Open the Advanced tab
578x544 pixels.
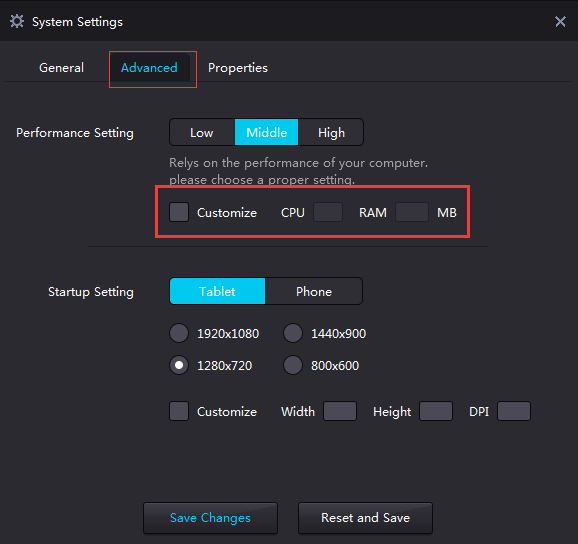(149, 68)
